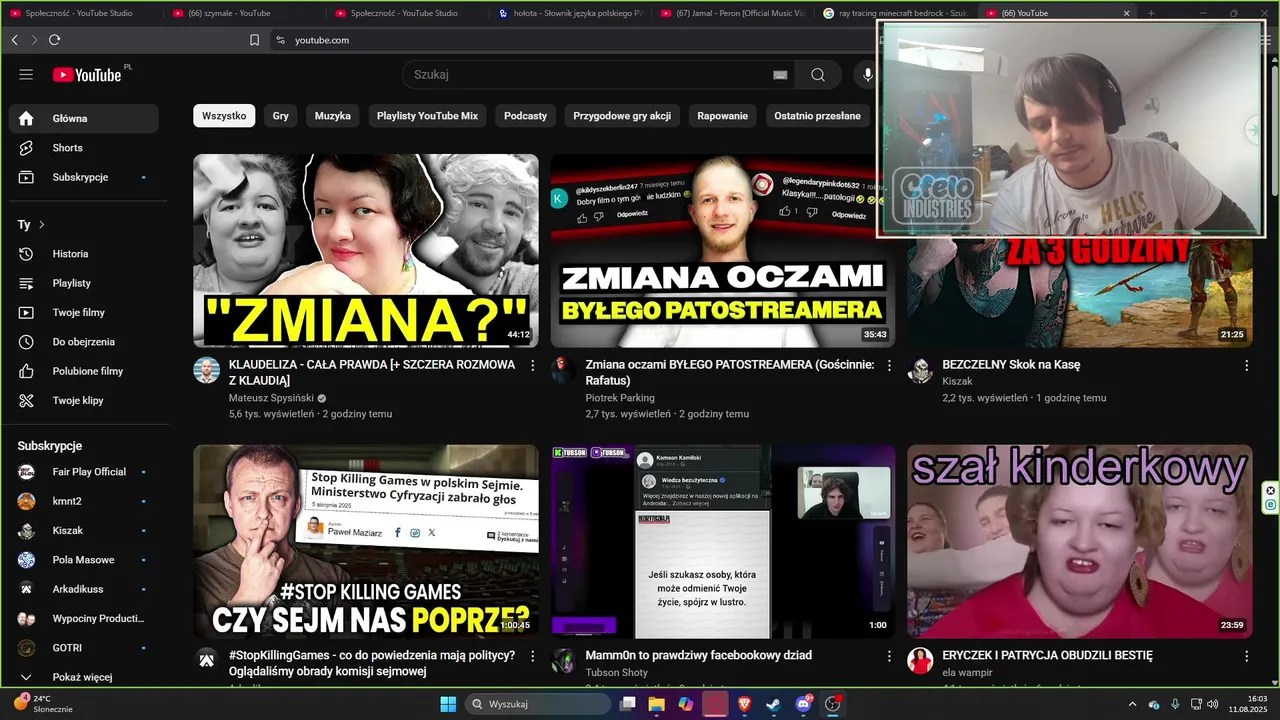The image size is (1280, 720).
Task: Open Discord from the taskbar
Action: pos(803,704)
